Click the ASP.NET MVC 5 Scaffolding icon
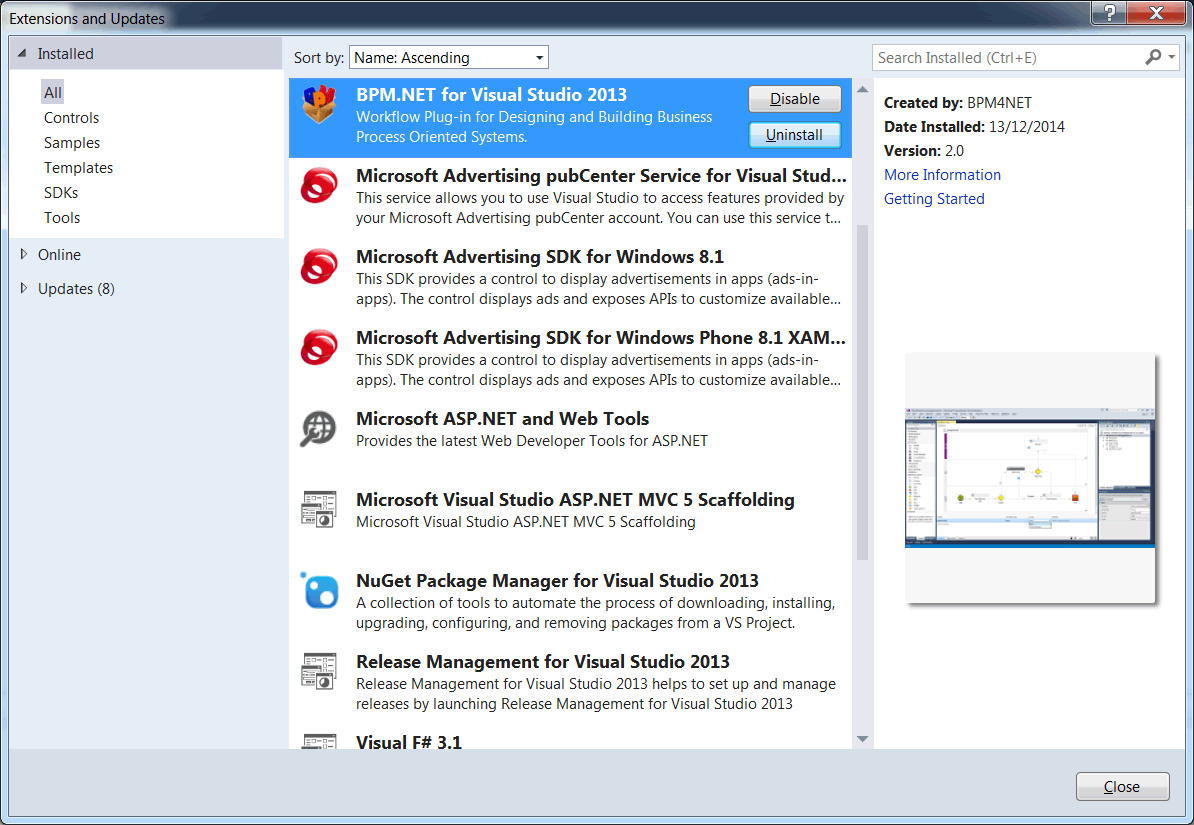 click(319, 510)
